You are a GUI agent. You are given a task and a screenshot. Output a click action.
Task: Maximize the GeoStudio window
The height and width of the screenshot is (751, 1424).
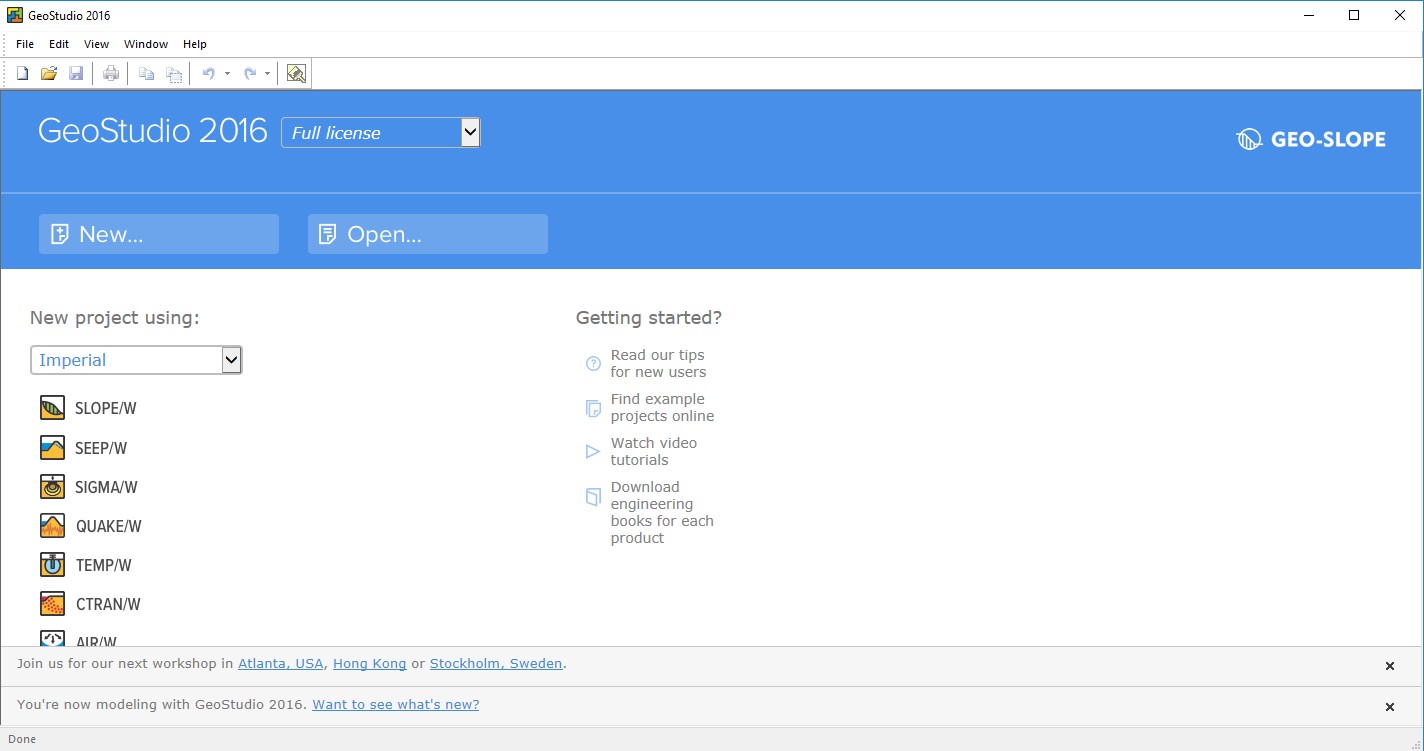1354,15
